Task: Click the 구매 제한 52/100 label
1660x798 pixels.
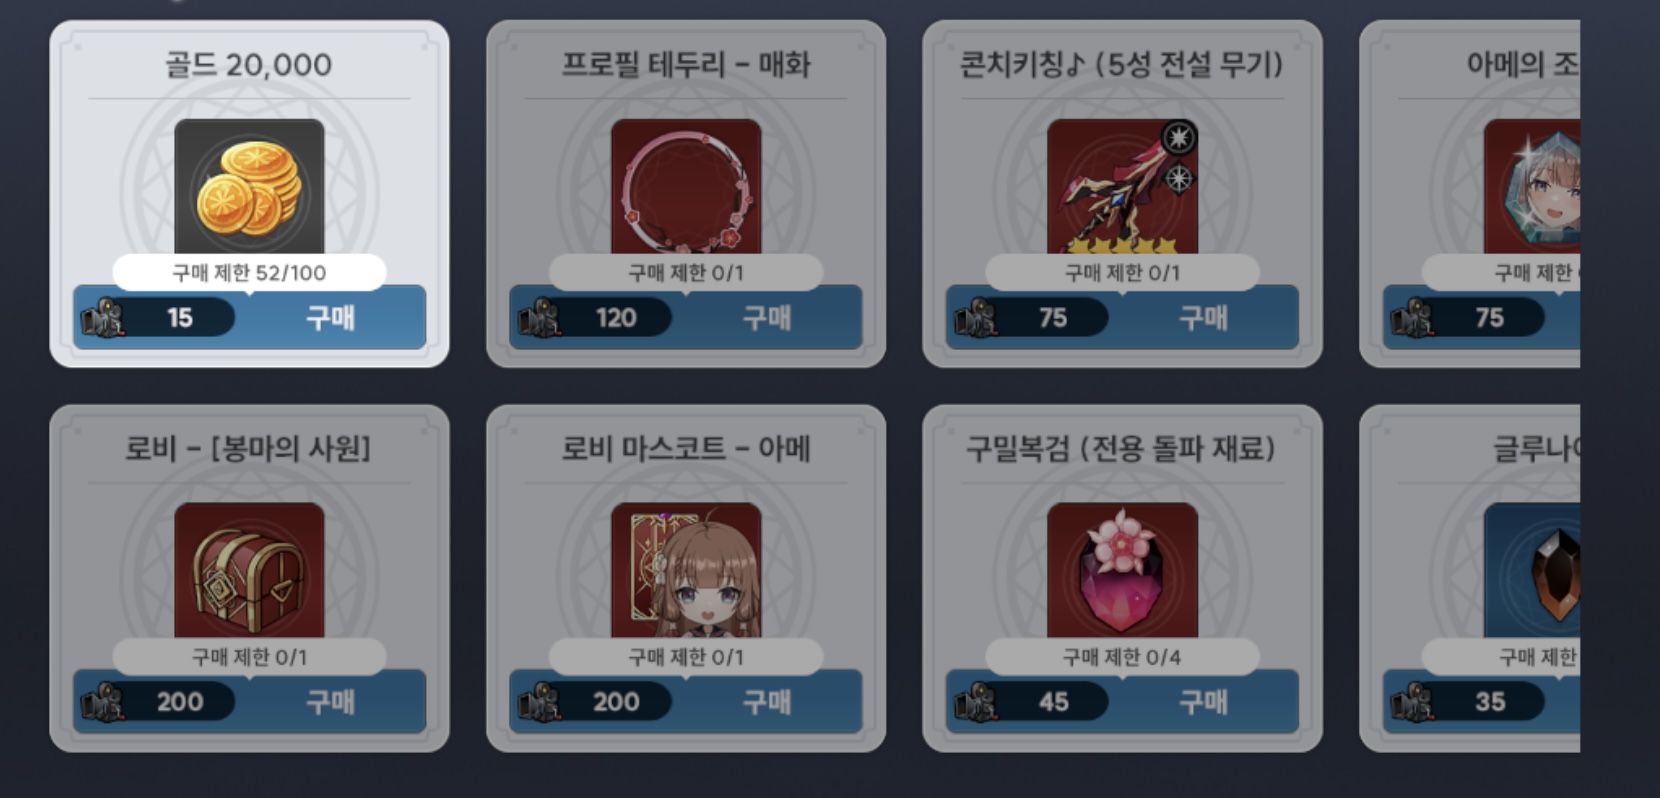Action: tap(249, 272)
